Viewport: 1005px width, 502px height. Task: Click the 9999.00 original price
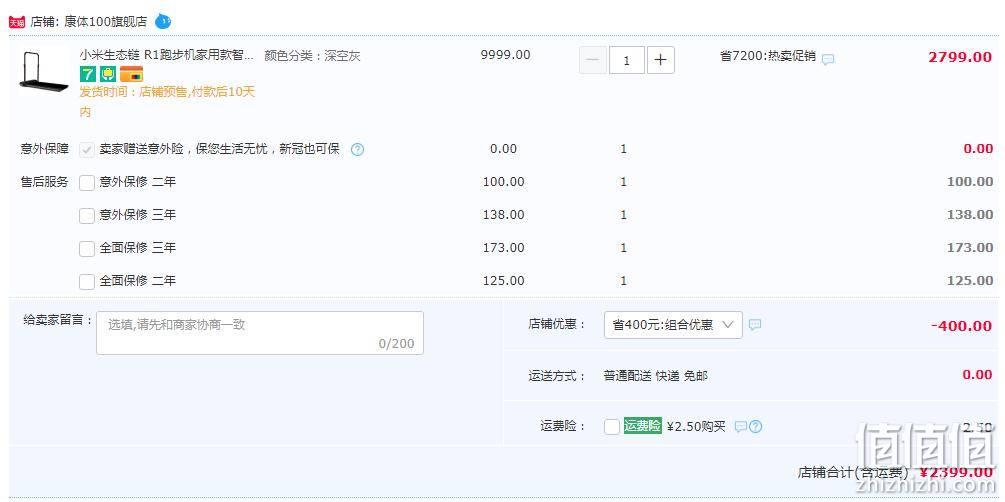[x=505, y=54]
